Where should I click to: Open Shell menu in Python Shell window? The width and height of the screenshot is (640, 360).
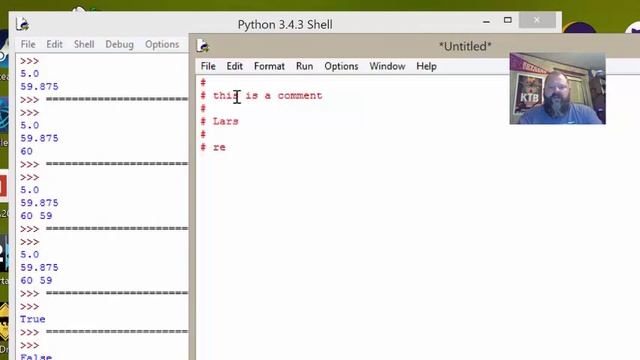click(84, 44)
